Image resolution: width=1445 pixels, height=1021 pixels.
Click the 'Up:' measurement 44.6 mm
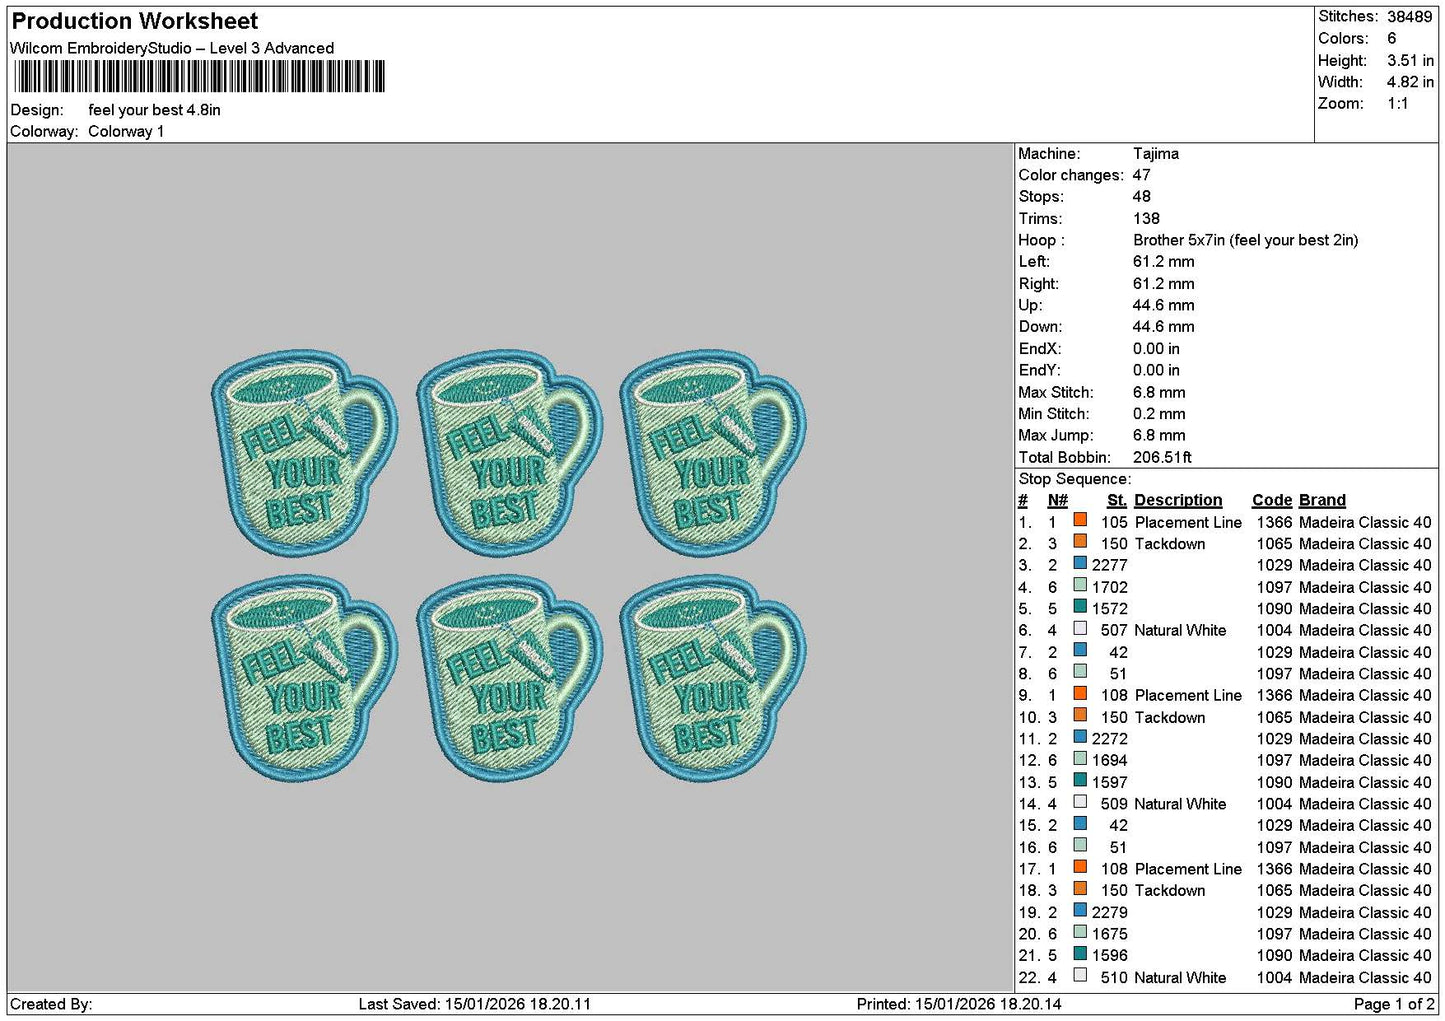1164,306
